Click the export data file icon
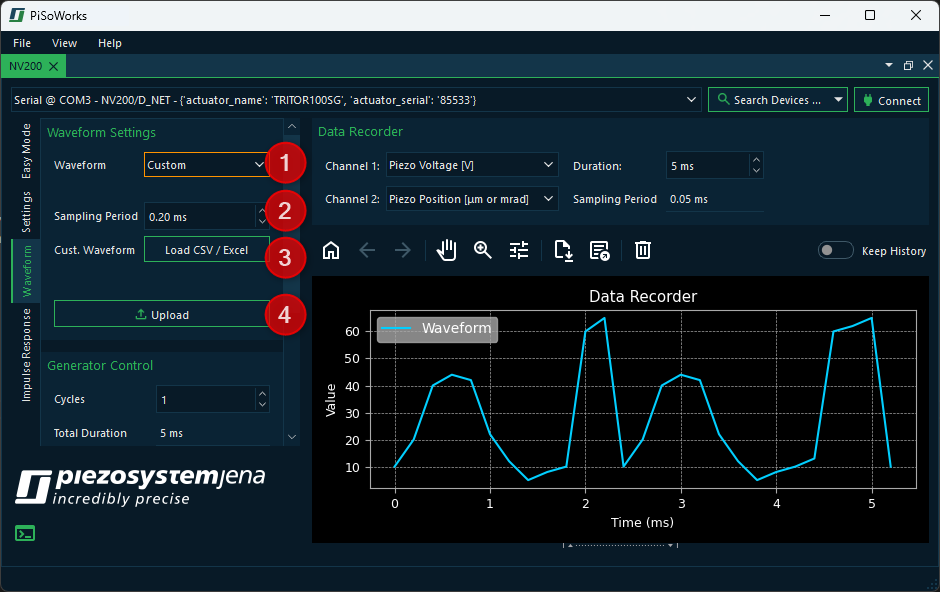Image resolution: width=940 pixels, height=592 pixels. (563, 250)
